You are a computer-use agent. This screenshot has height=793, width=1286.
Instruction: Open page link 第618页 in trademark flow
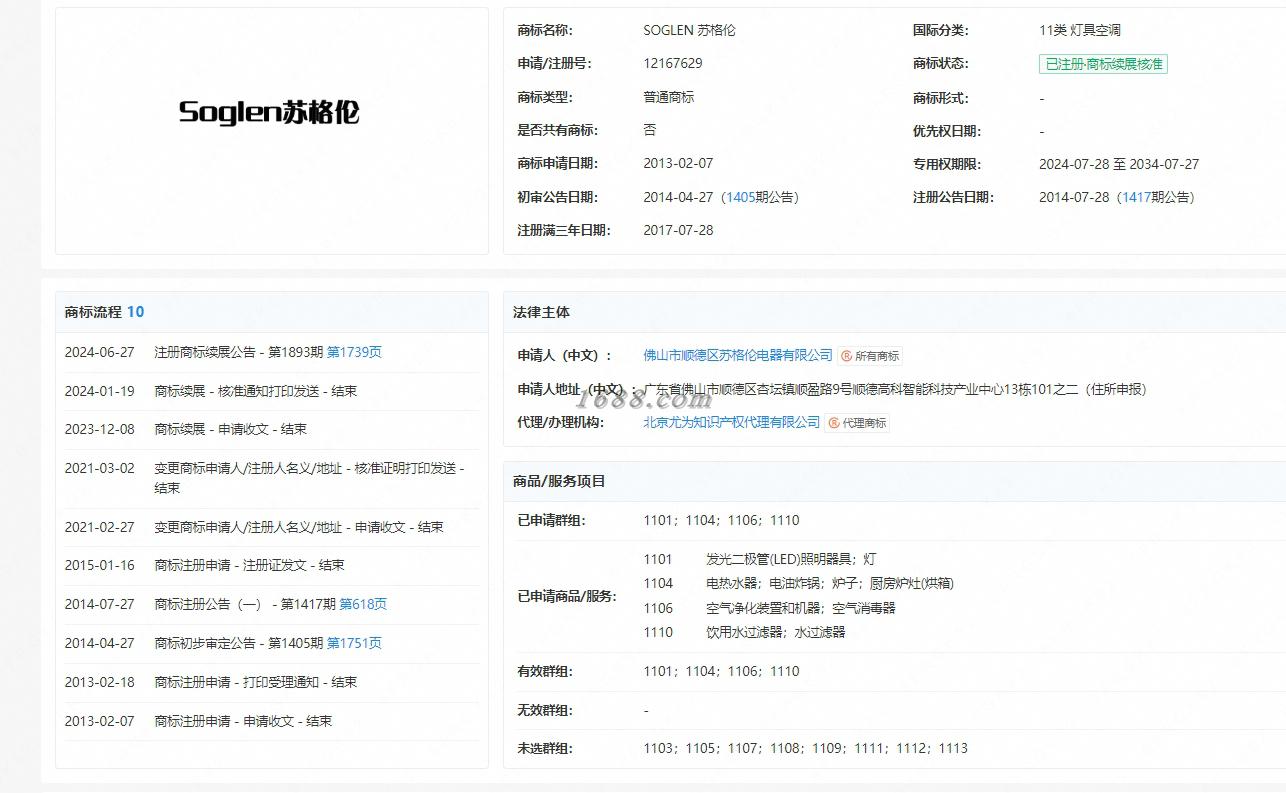point(363,604)
